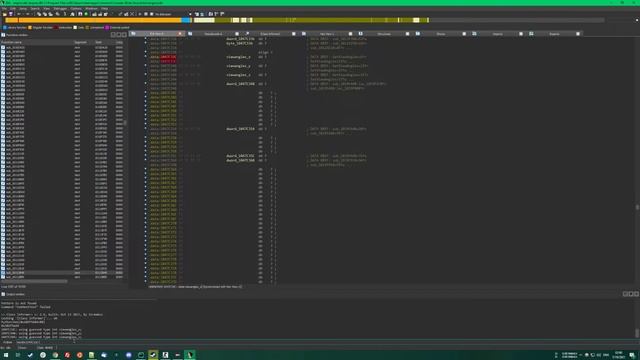Click the Python interpreter selector button
Screen dimensions: 640x360
click(x=7, y=342)
